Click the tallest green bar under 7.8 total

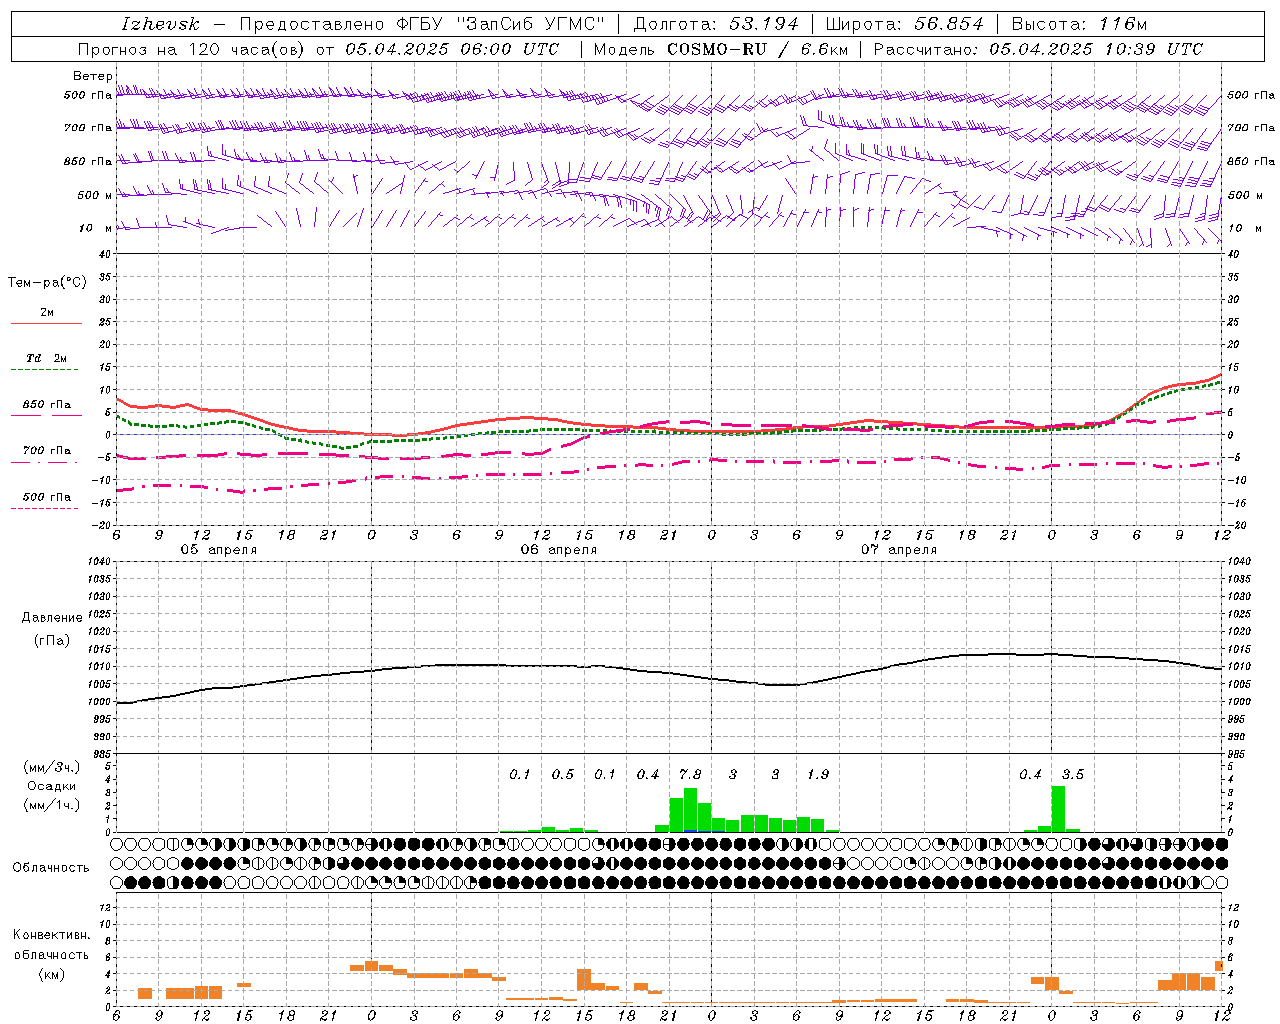pos(690,810)
